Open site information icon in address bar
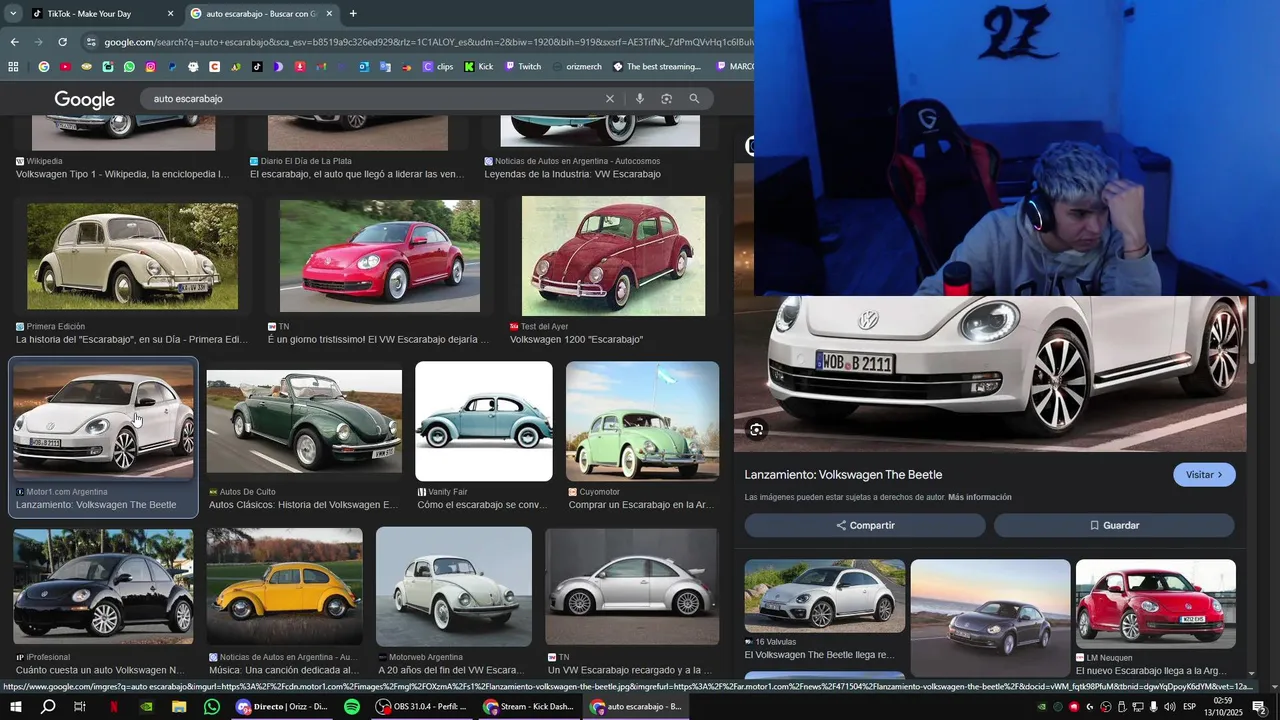The image size is (1280, 720). click(x=91, y=42)
